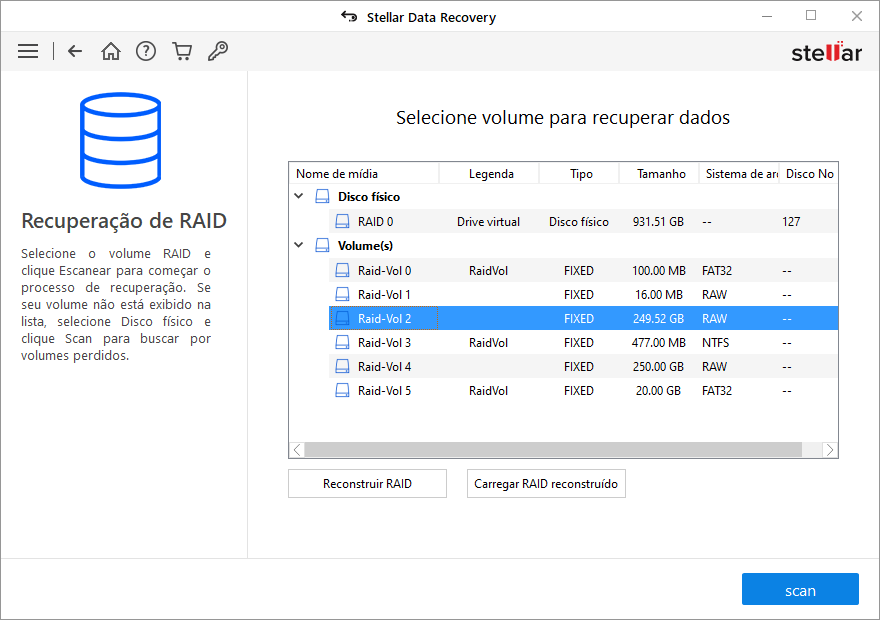The image size is (880, 620).
Task: Click the Raid-Vol 5 drive icon
Action: pyautogui.click(x=342, y=391)
